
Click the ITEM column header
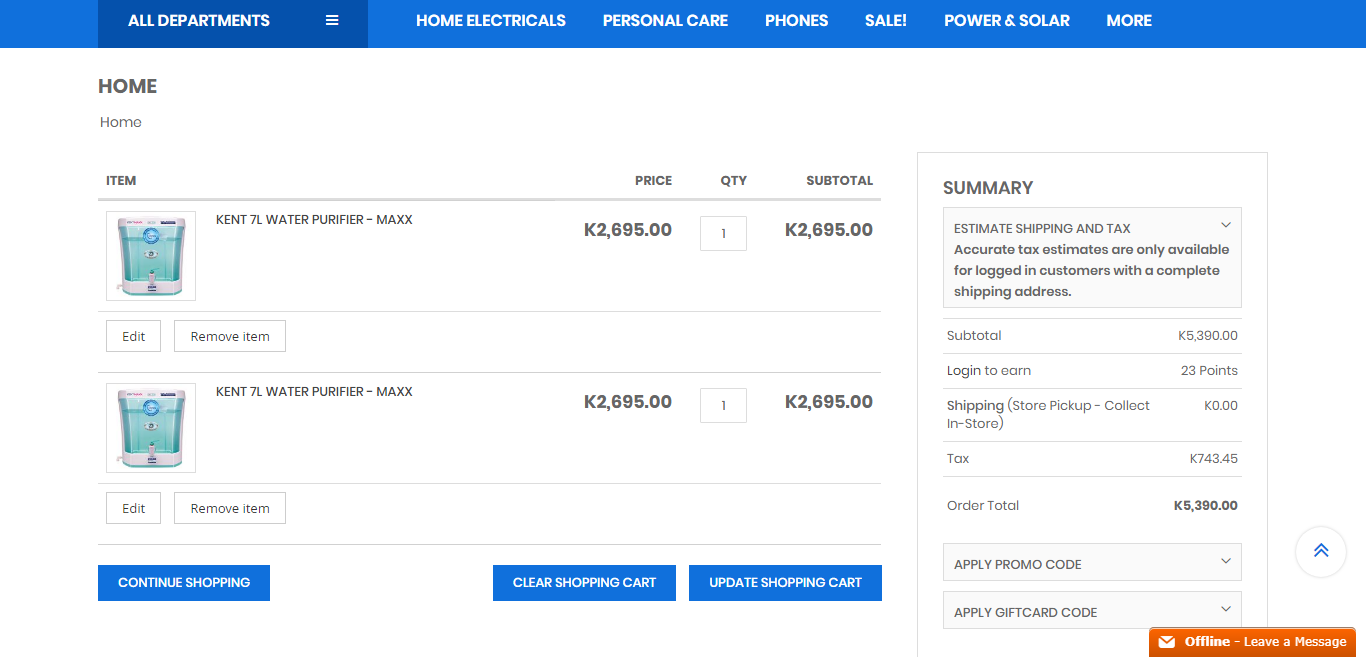coord(121,181)
